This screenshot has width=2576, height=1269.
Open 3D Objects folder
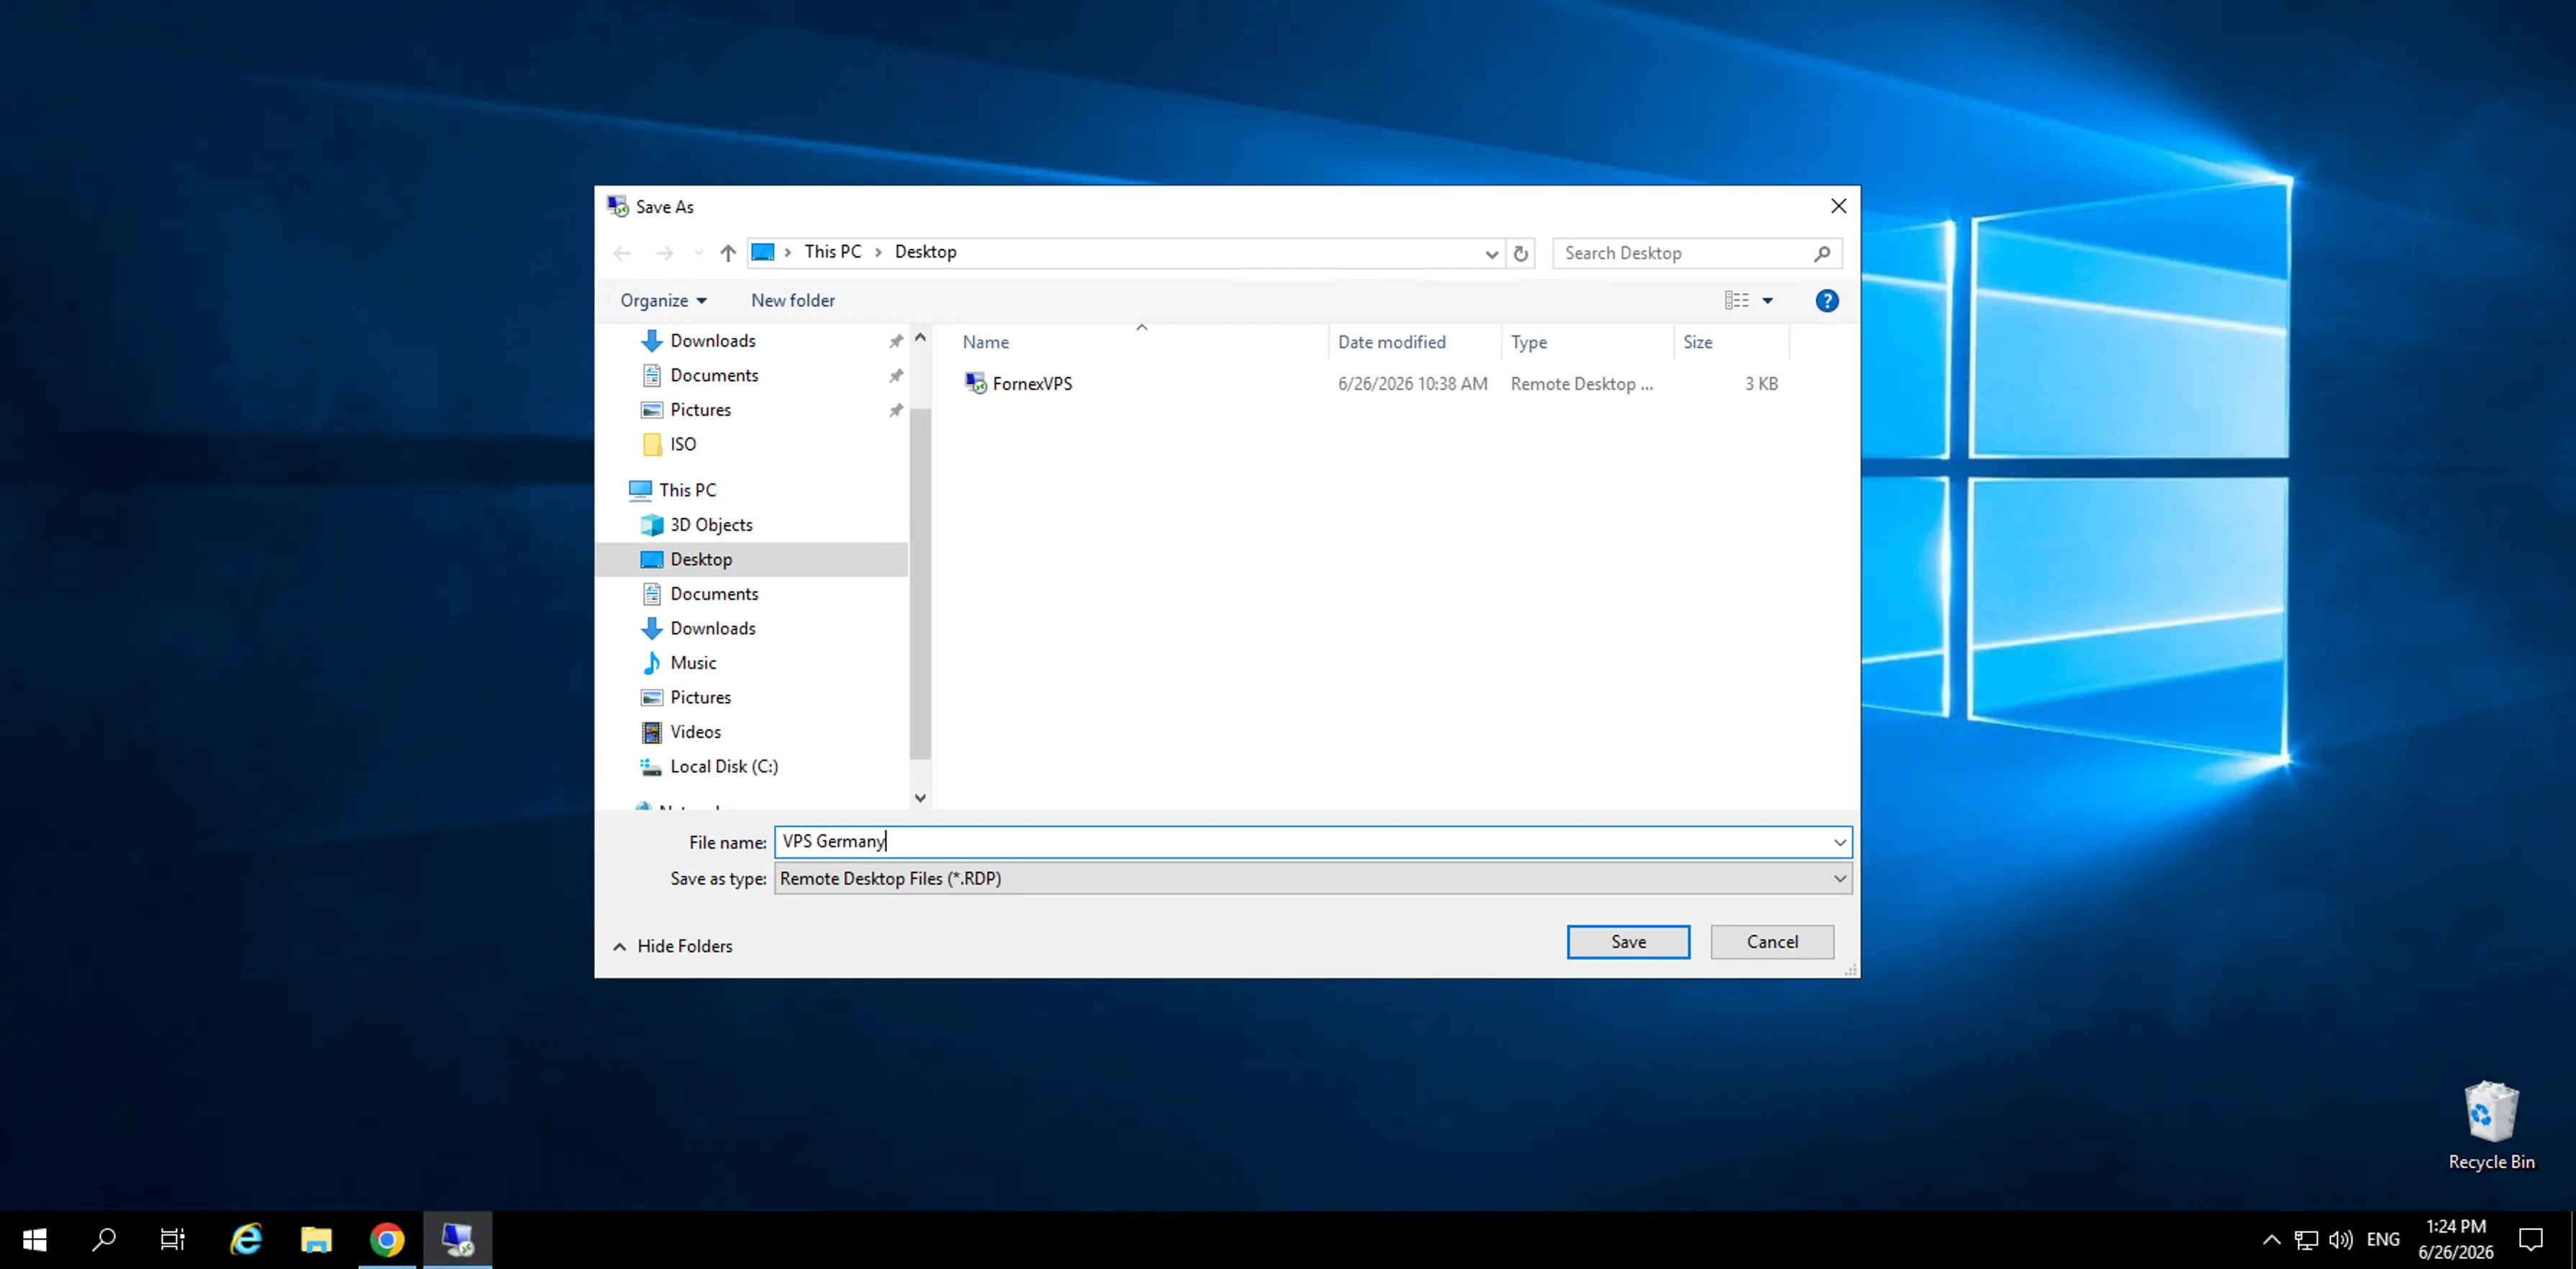[711, 525]
